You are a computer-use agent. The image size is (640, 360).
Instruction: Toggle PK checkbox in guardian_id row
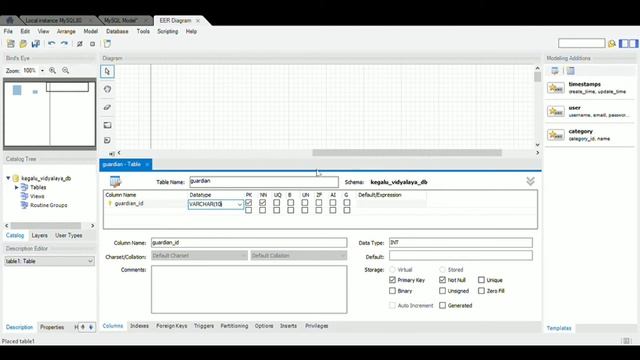[x=249, y=203]
